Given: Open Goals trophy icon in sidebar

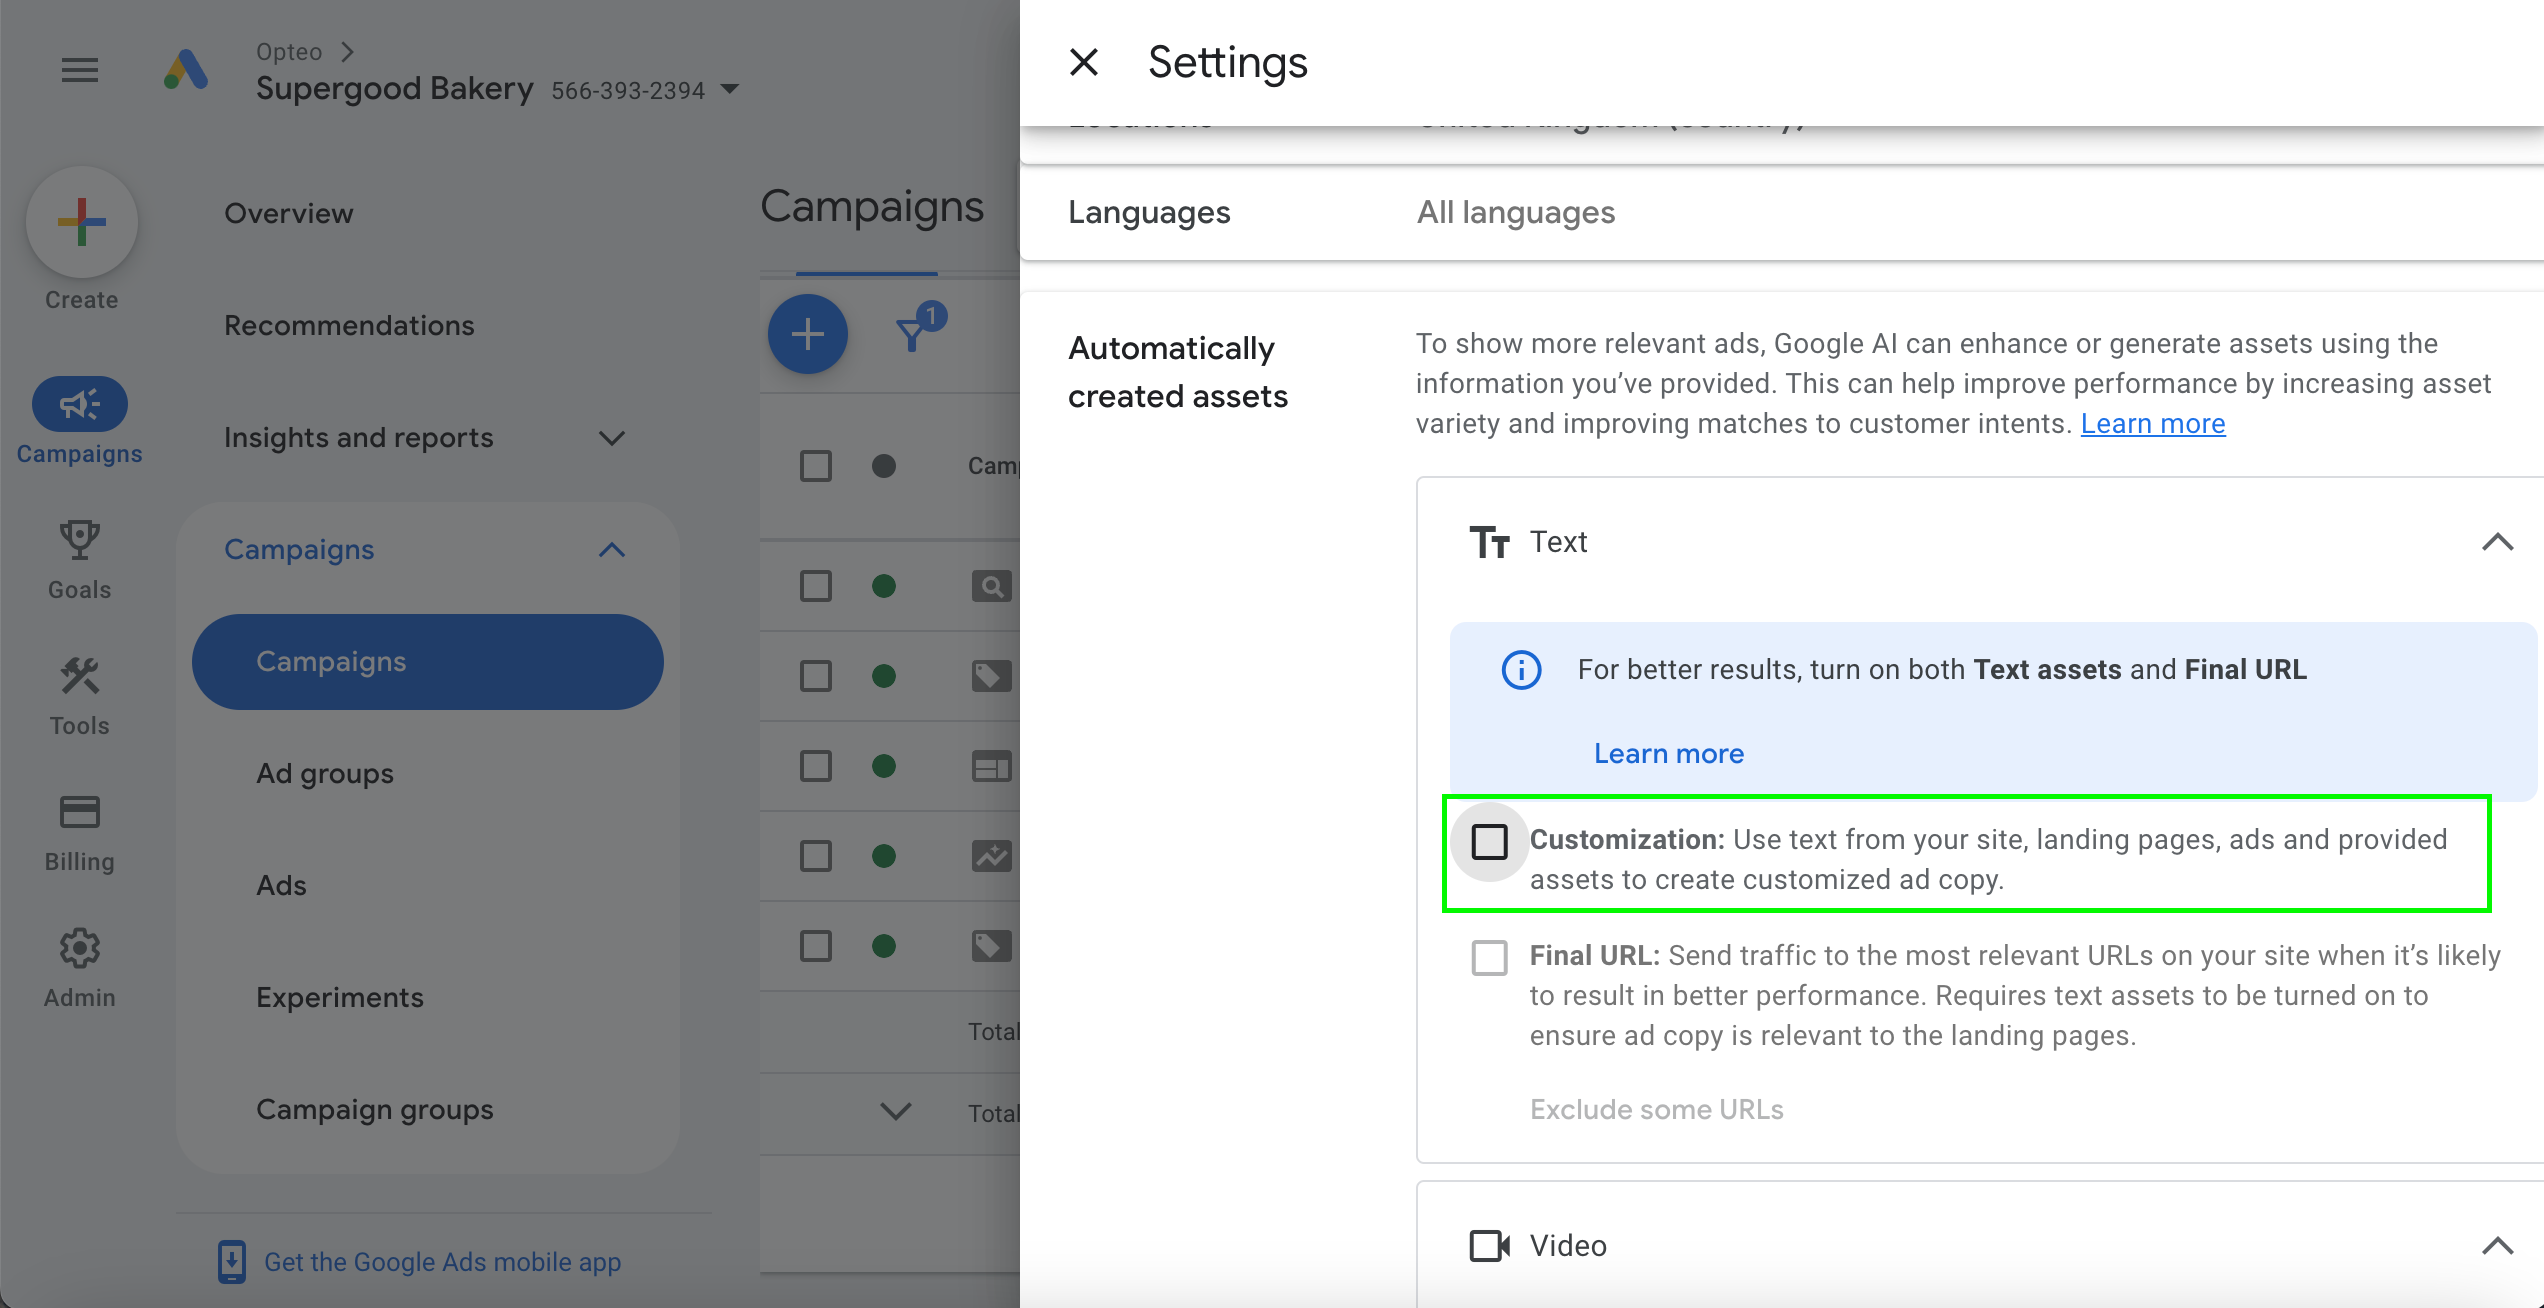Looking at the screenshot, I should (80, 540).
